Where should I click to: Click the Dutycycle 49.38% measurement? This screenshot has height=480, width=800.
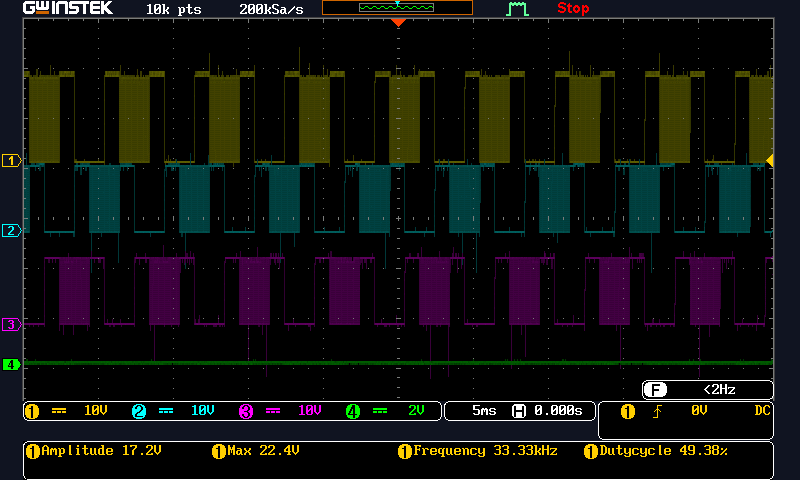[663, 450]
